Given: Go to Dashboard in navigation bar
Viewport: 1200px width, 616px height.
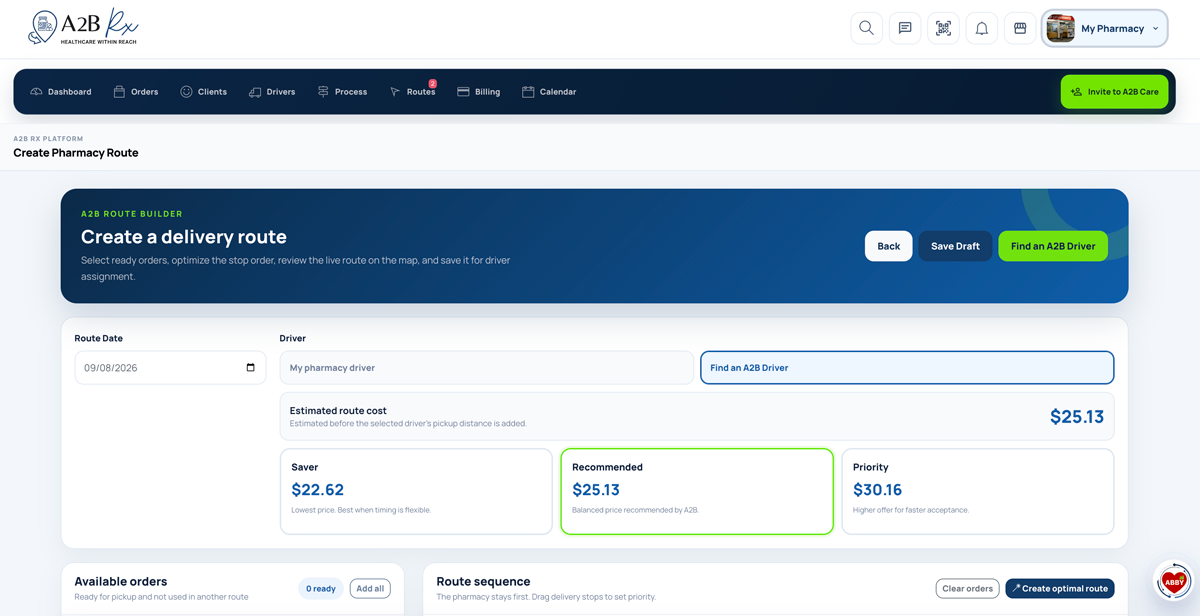Looking at the screenshot, I should click(x=61, y=92).
